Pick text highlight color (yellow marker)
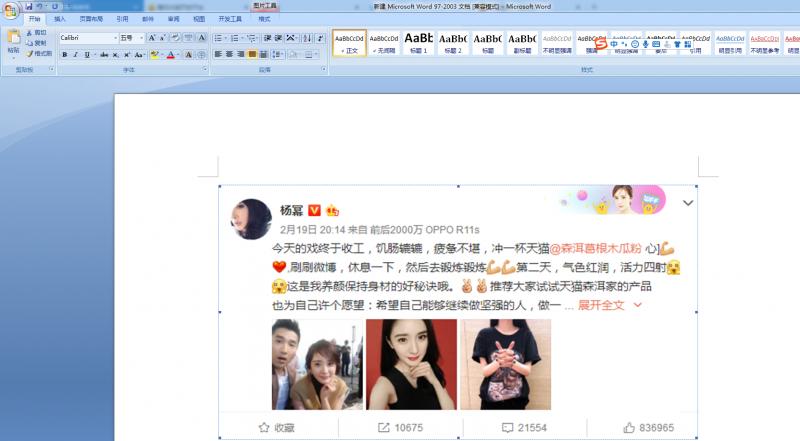Viewport: 800px width, 441px height. tap(155, 55)
